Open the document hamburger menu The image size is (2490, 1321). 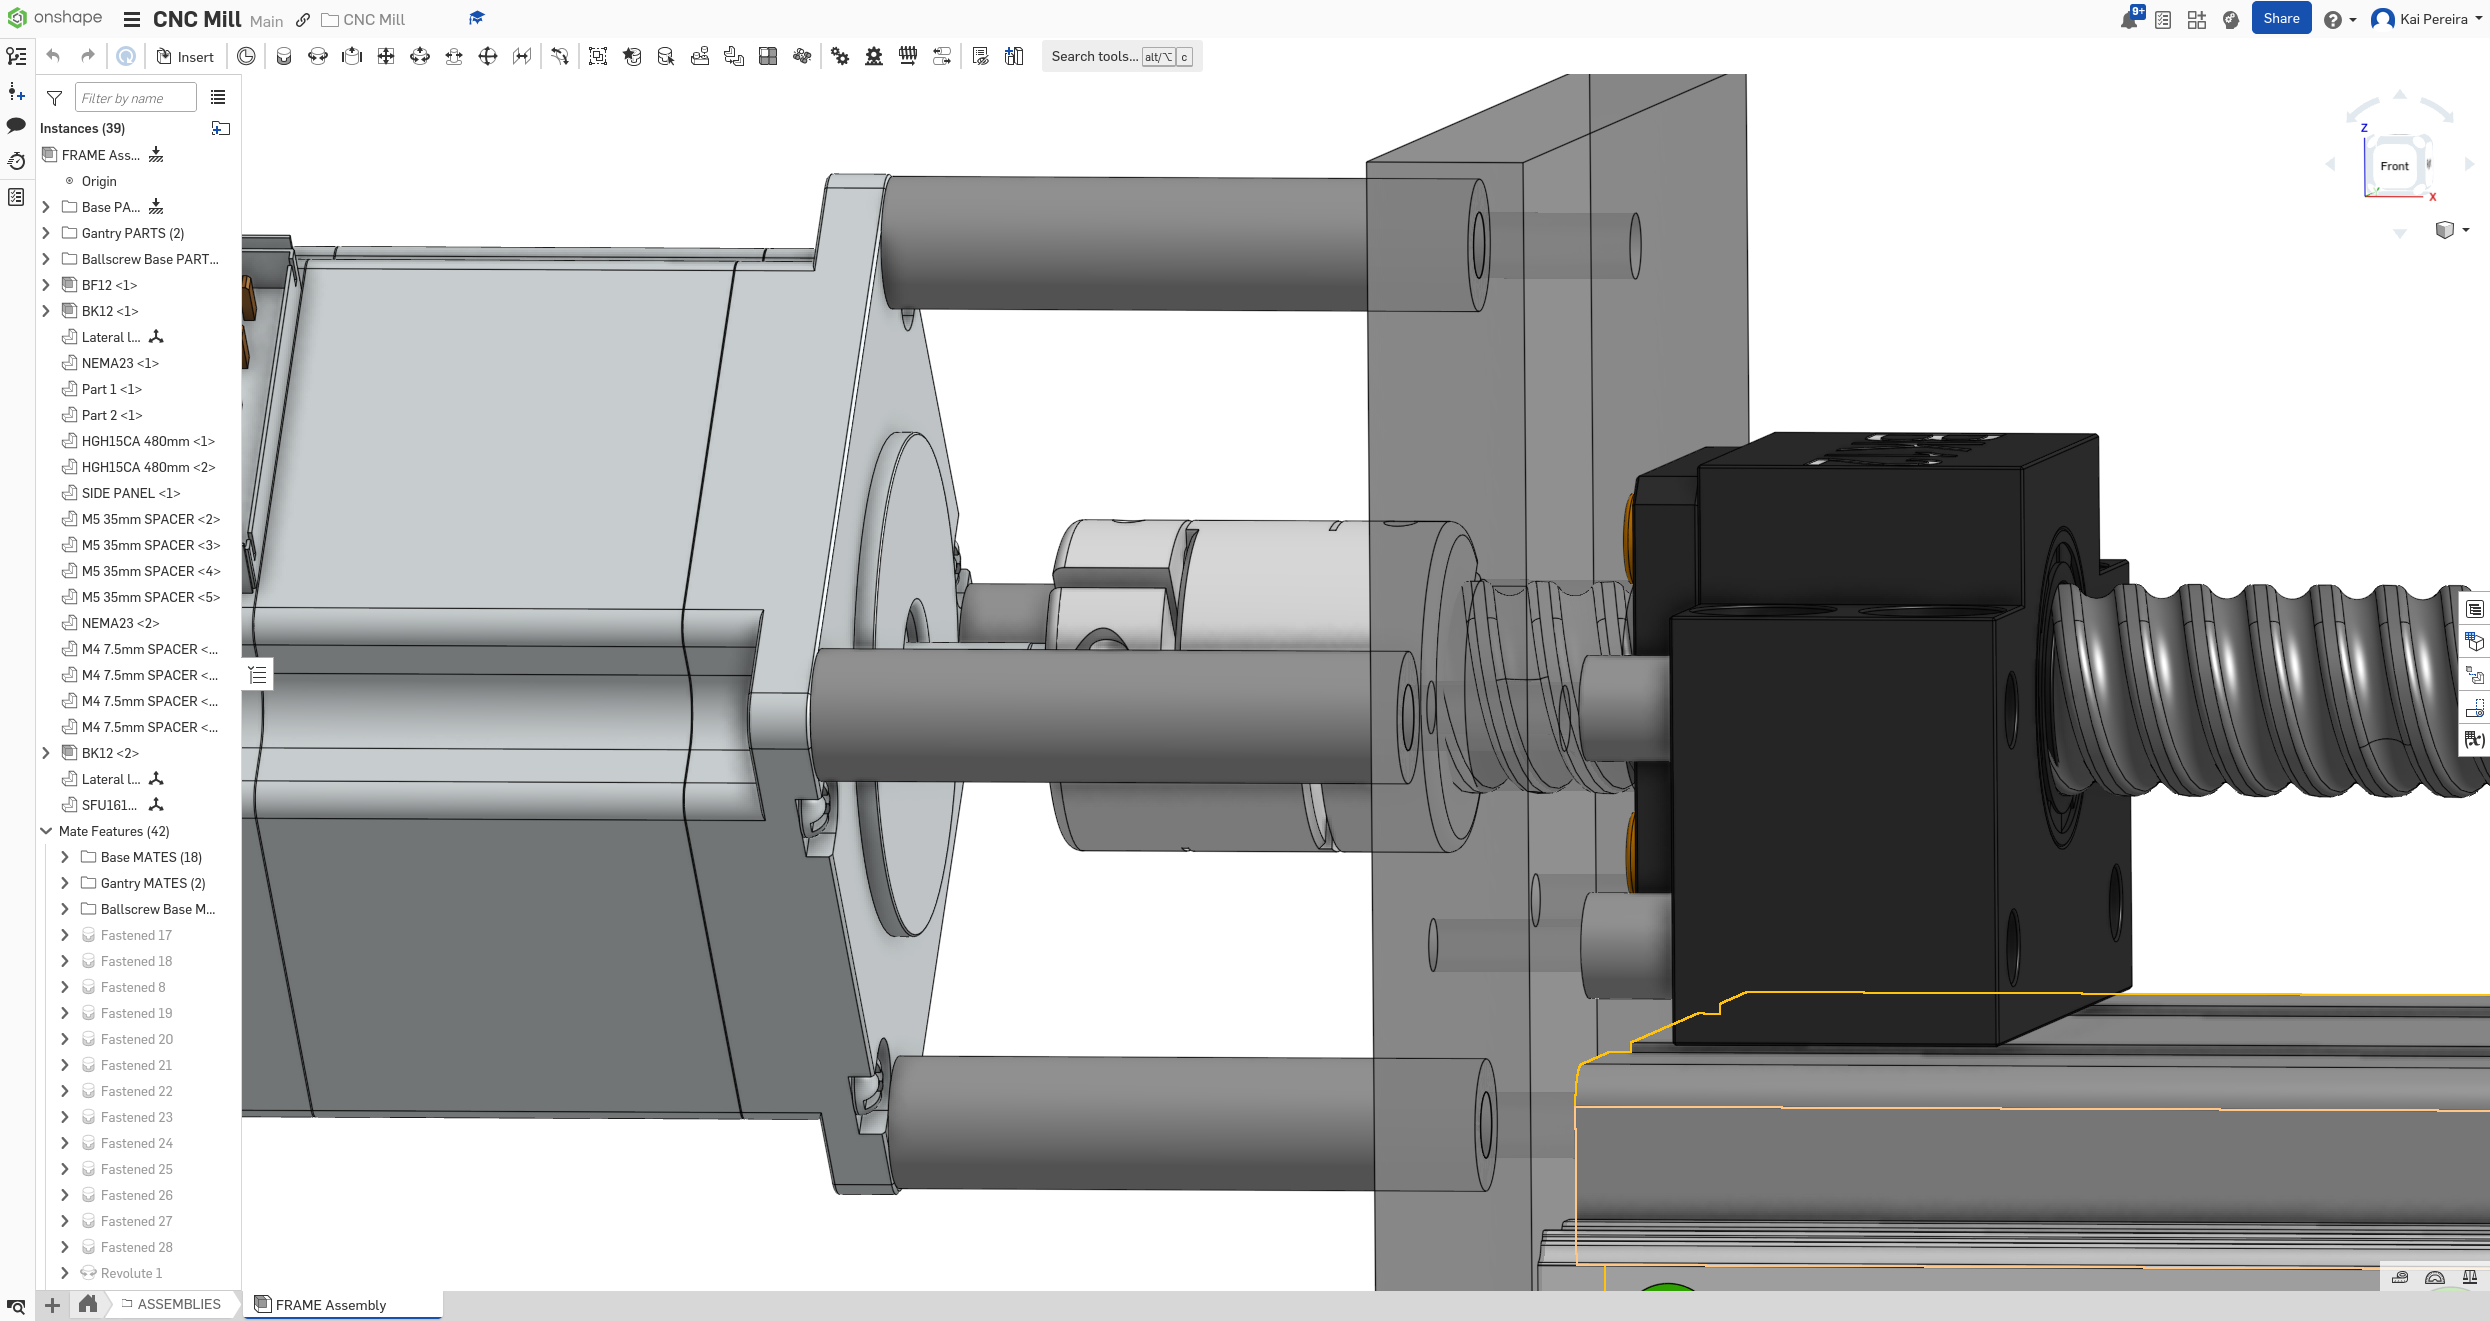131,18
